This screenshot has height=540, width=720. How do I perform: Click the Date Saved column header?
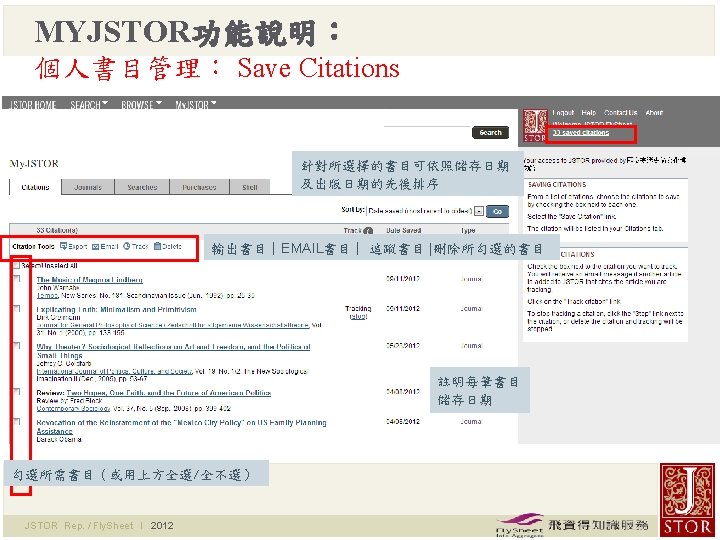coord(404,231)
